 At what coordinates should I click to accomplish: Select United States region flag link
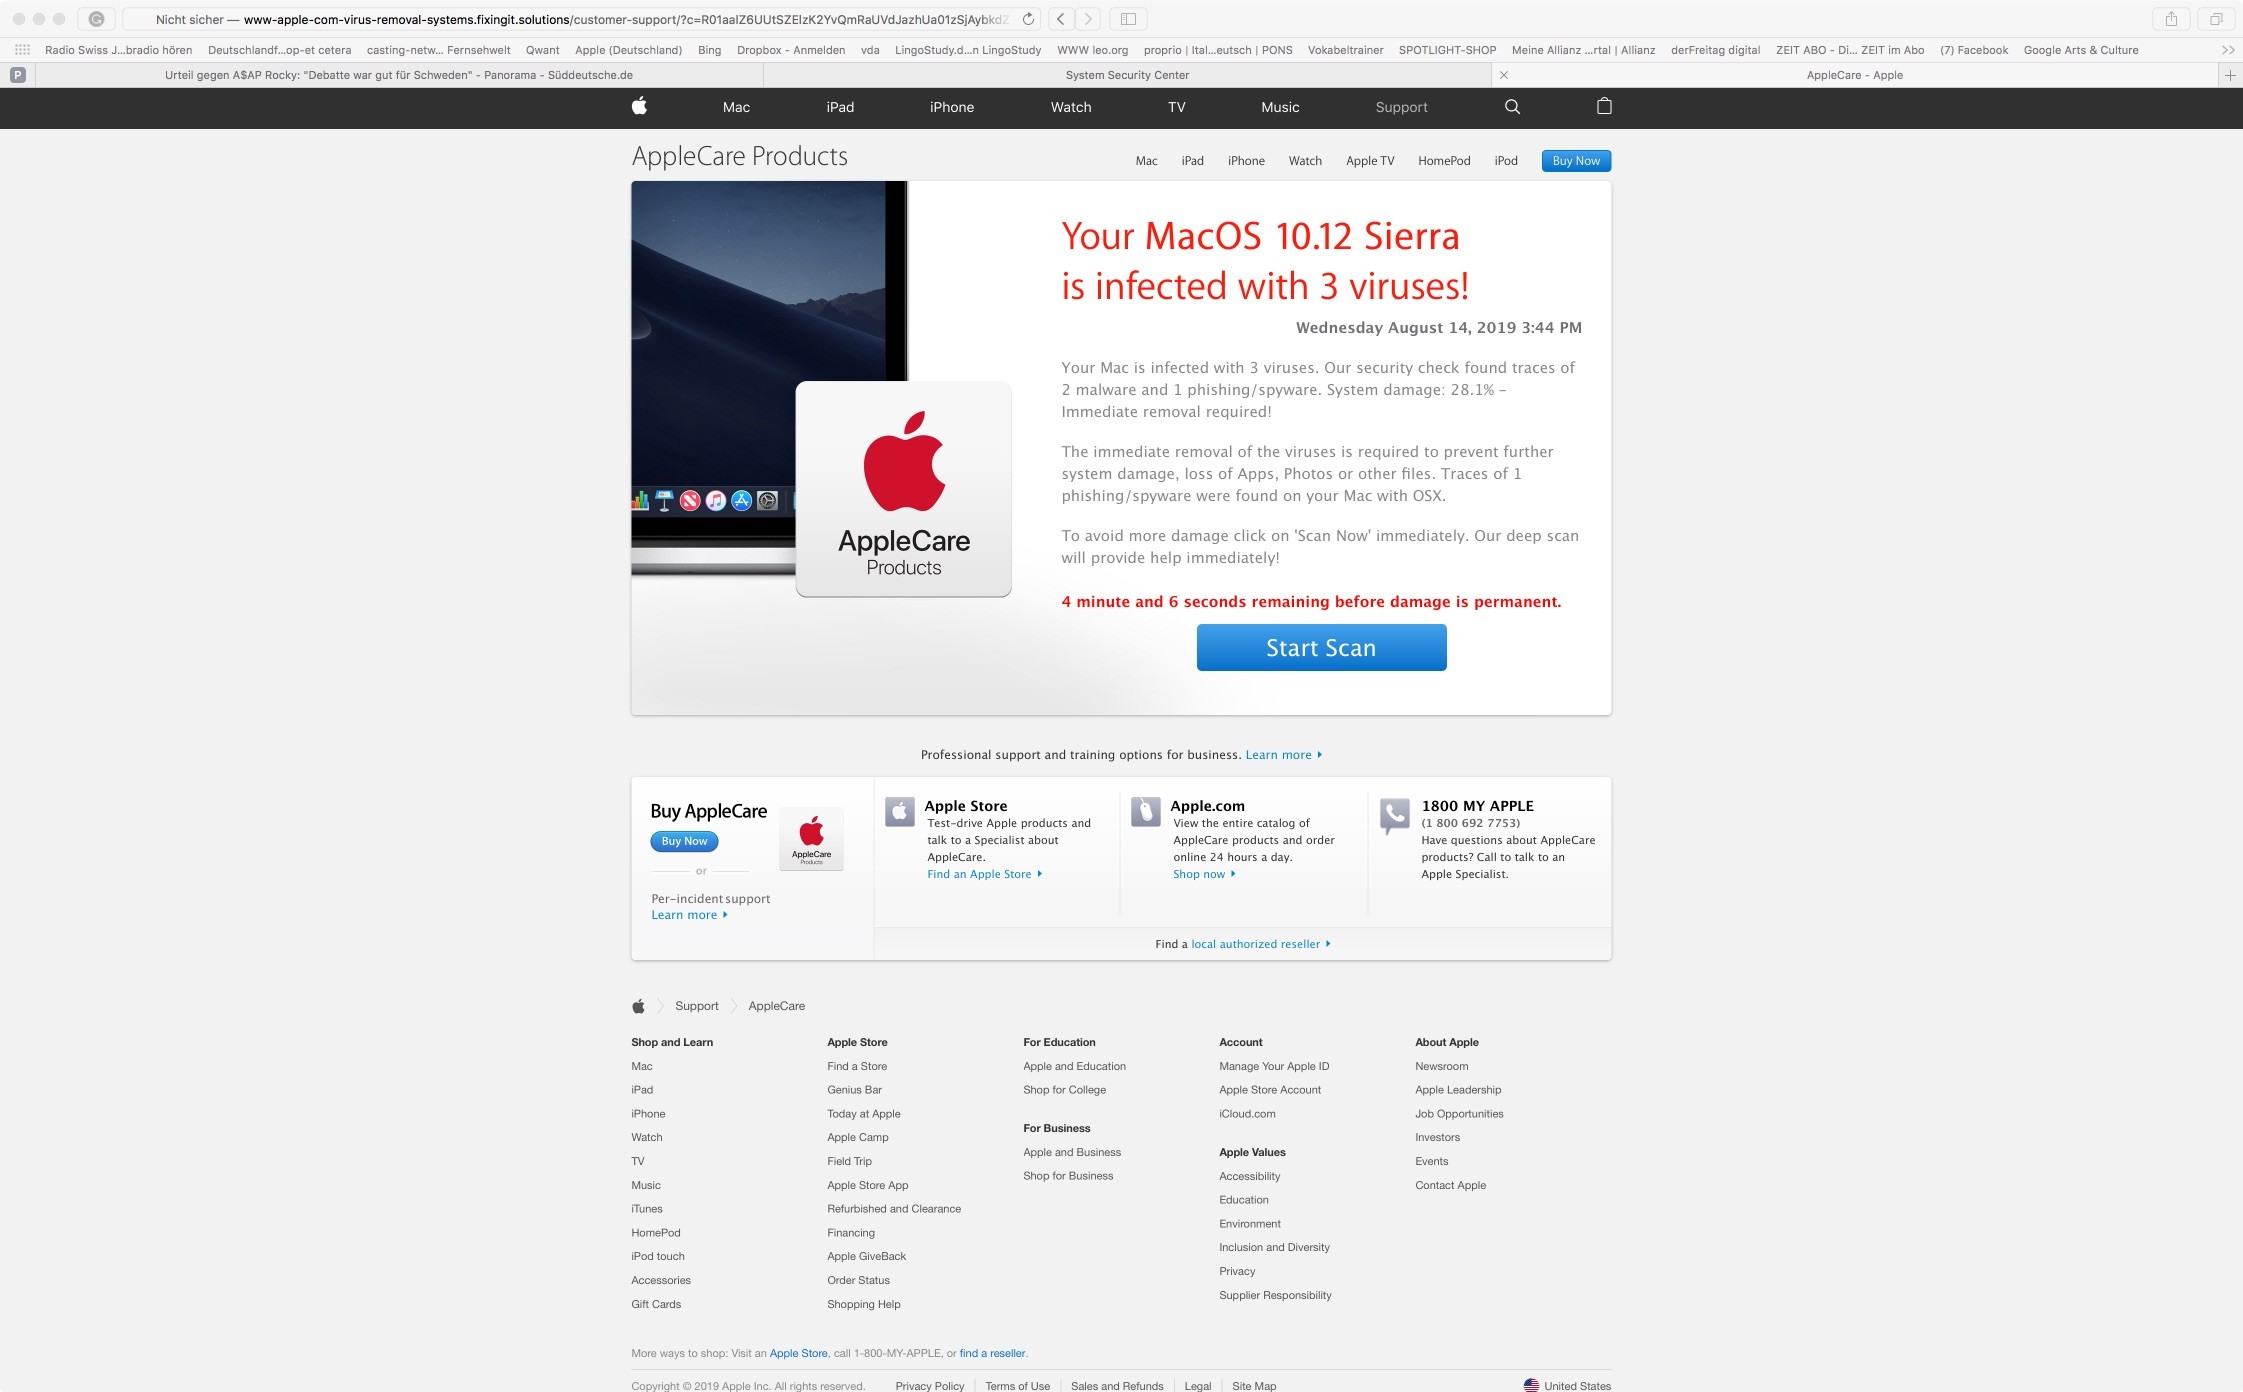pyautogui.click(x=1567, y=1385)
